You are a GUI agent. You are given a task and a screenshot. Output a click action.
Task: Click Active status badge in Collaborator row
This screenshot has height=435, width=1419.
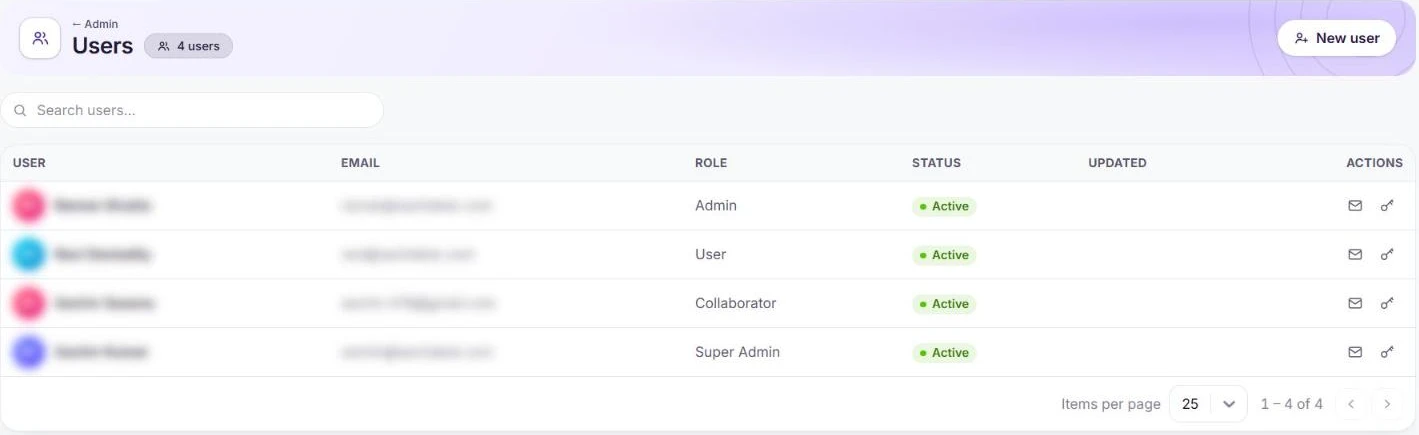pos(944,304)
